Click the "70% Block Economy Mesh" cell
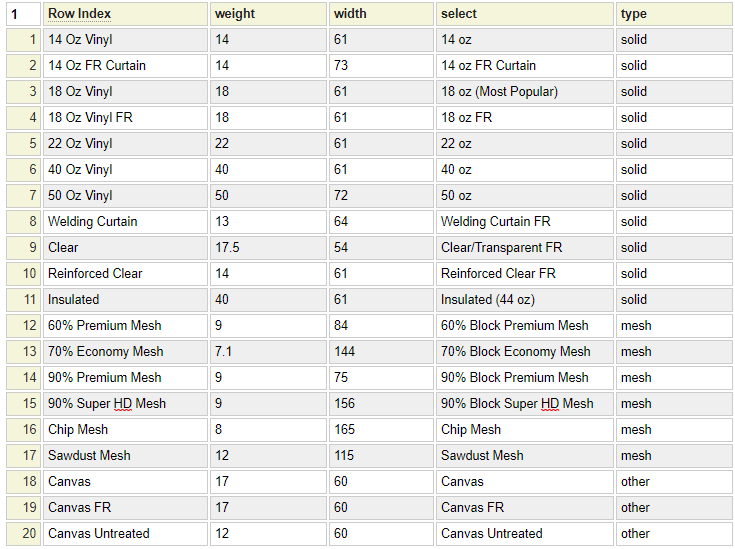Image resolution: width=735 pixels, height=549 pixels. 524,351
